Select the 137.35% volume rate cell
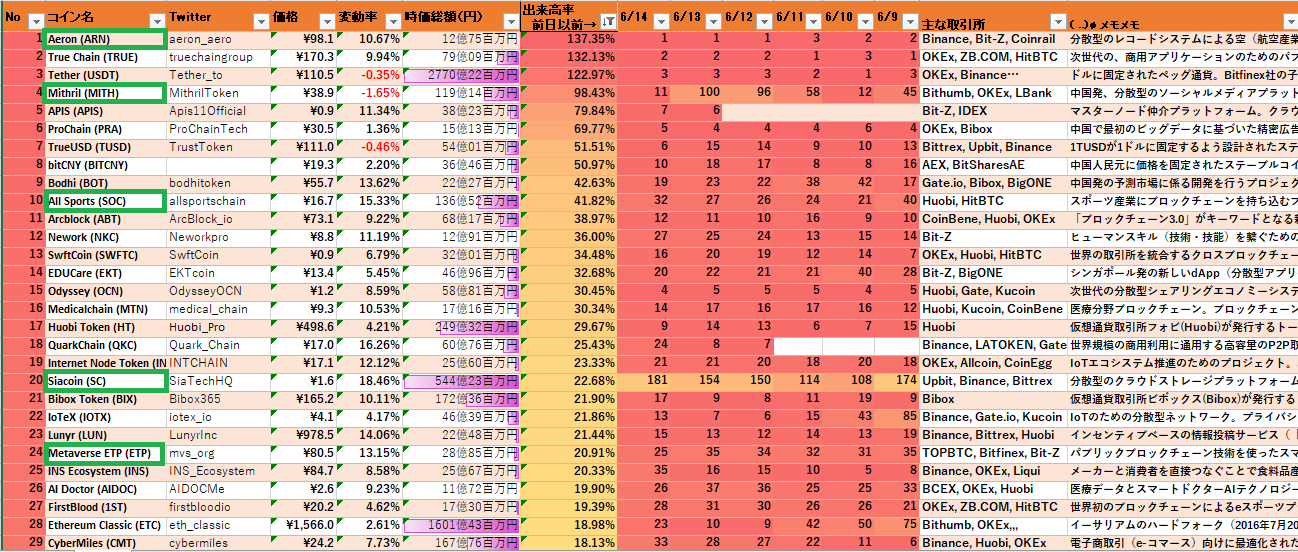Screen dimensions: 1298x552 (569, 39)
